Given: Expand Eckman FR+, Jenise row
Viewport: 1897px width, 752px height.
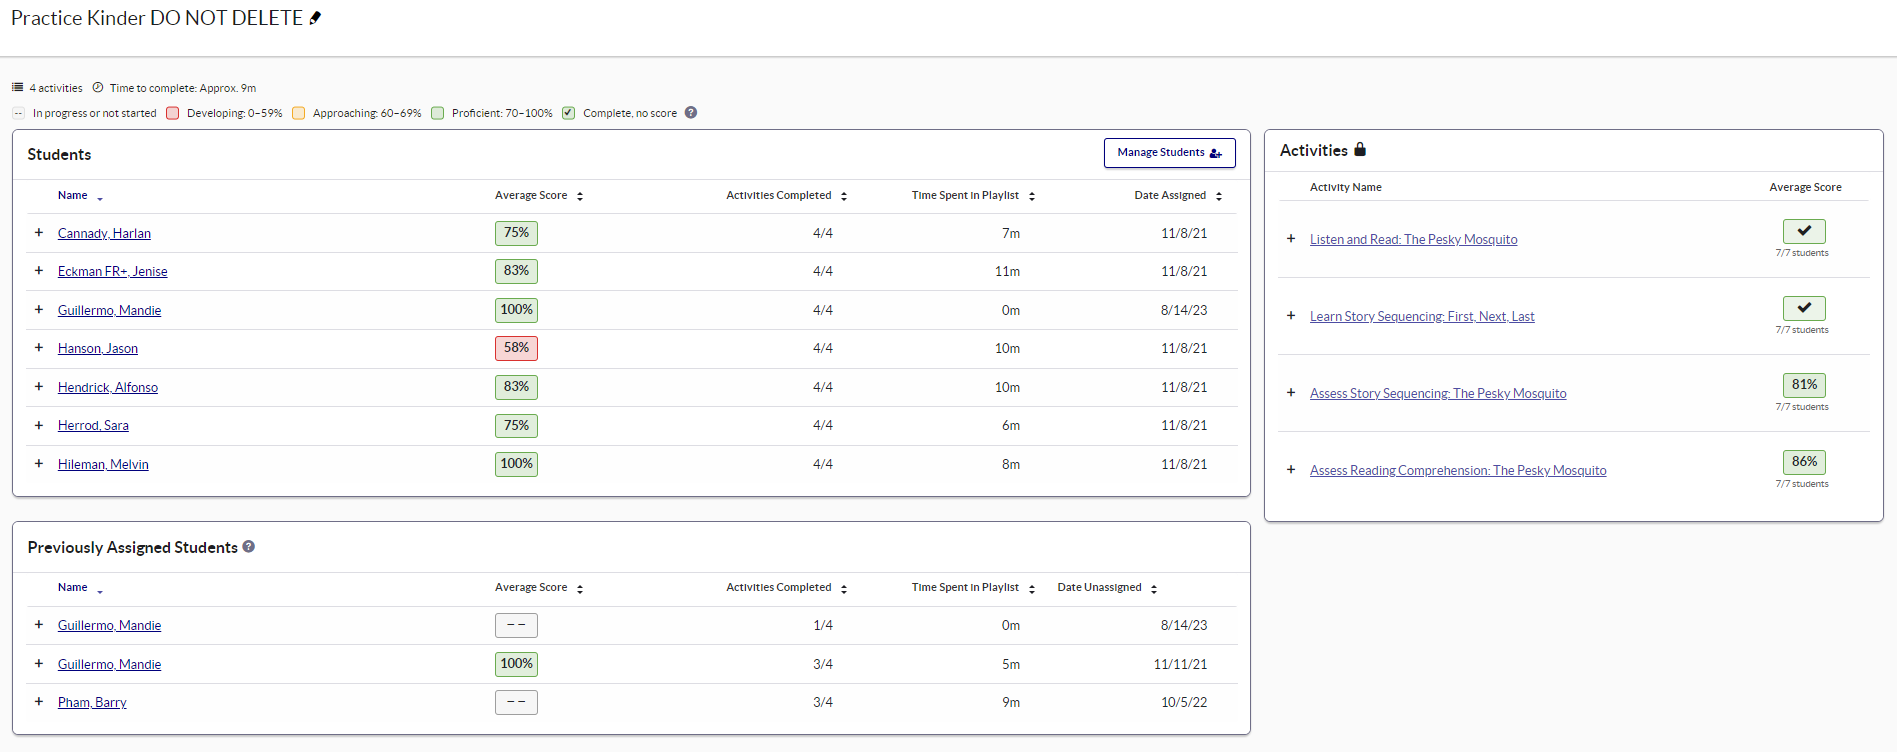Looking at the screenshot, I should (39, 270).
